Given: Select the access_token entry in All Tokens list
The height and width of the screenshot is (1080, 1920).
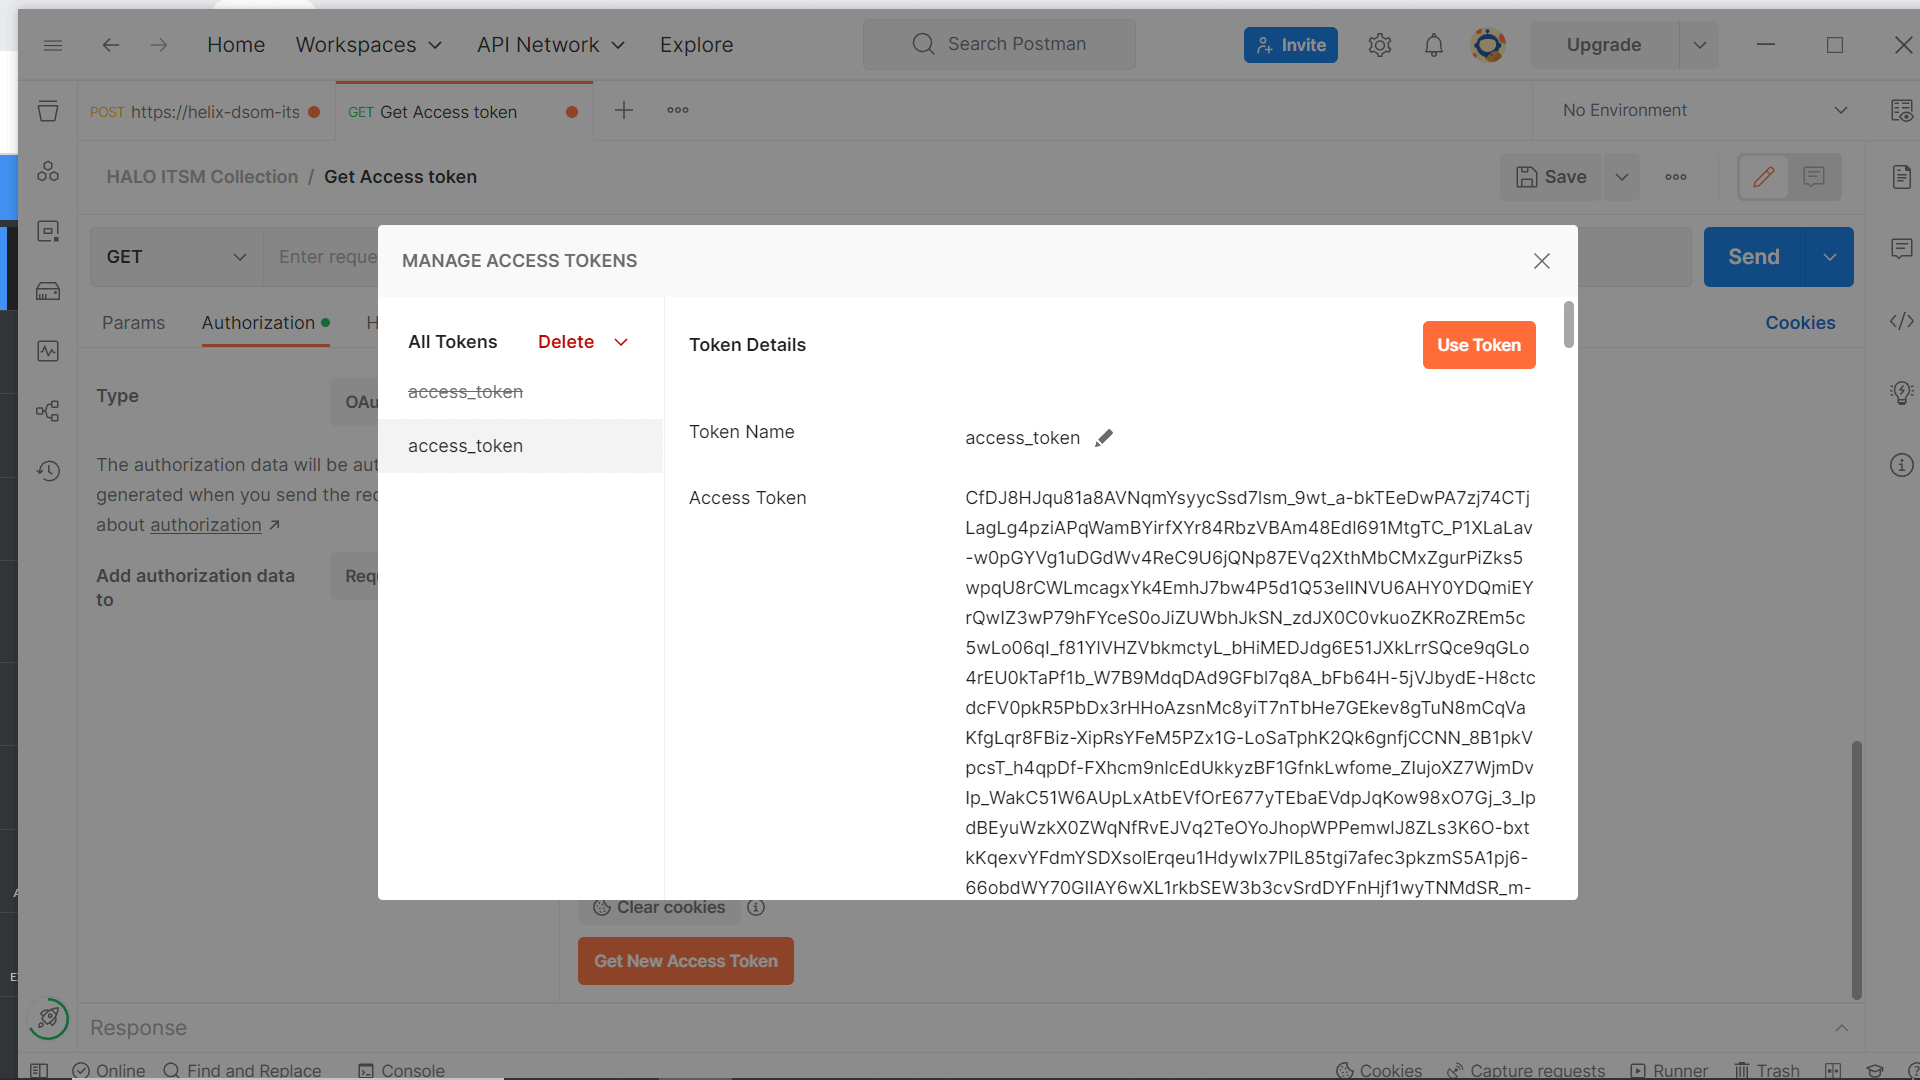Looking at the screenshot, I should pyautogui.click(x=464, y=445).
